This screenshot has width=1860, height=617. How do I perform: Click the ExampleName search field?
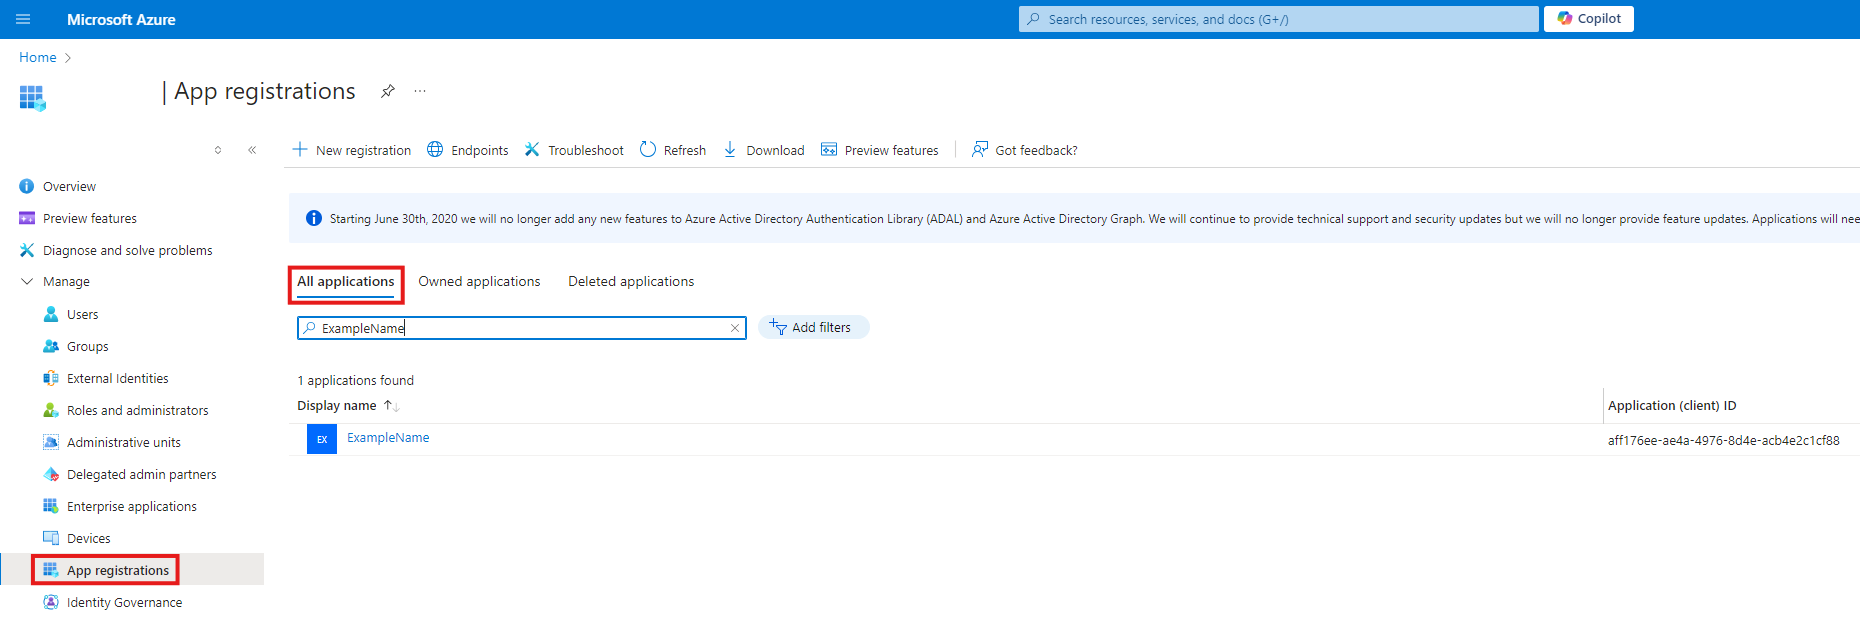(521, 328)
